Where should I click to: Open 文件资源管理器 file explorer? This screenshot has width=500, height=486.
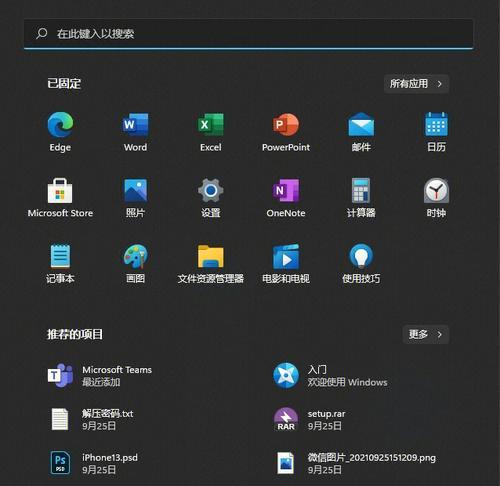[x=211, y=264]
